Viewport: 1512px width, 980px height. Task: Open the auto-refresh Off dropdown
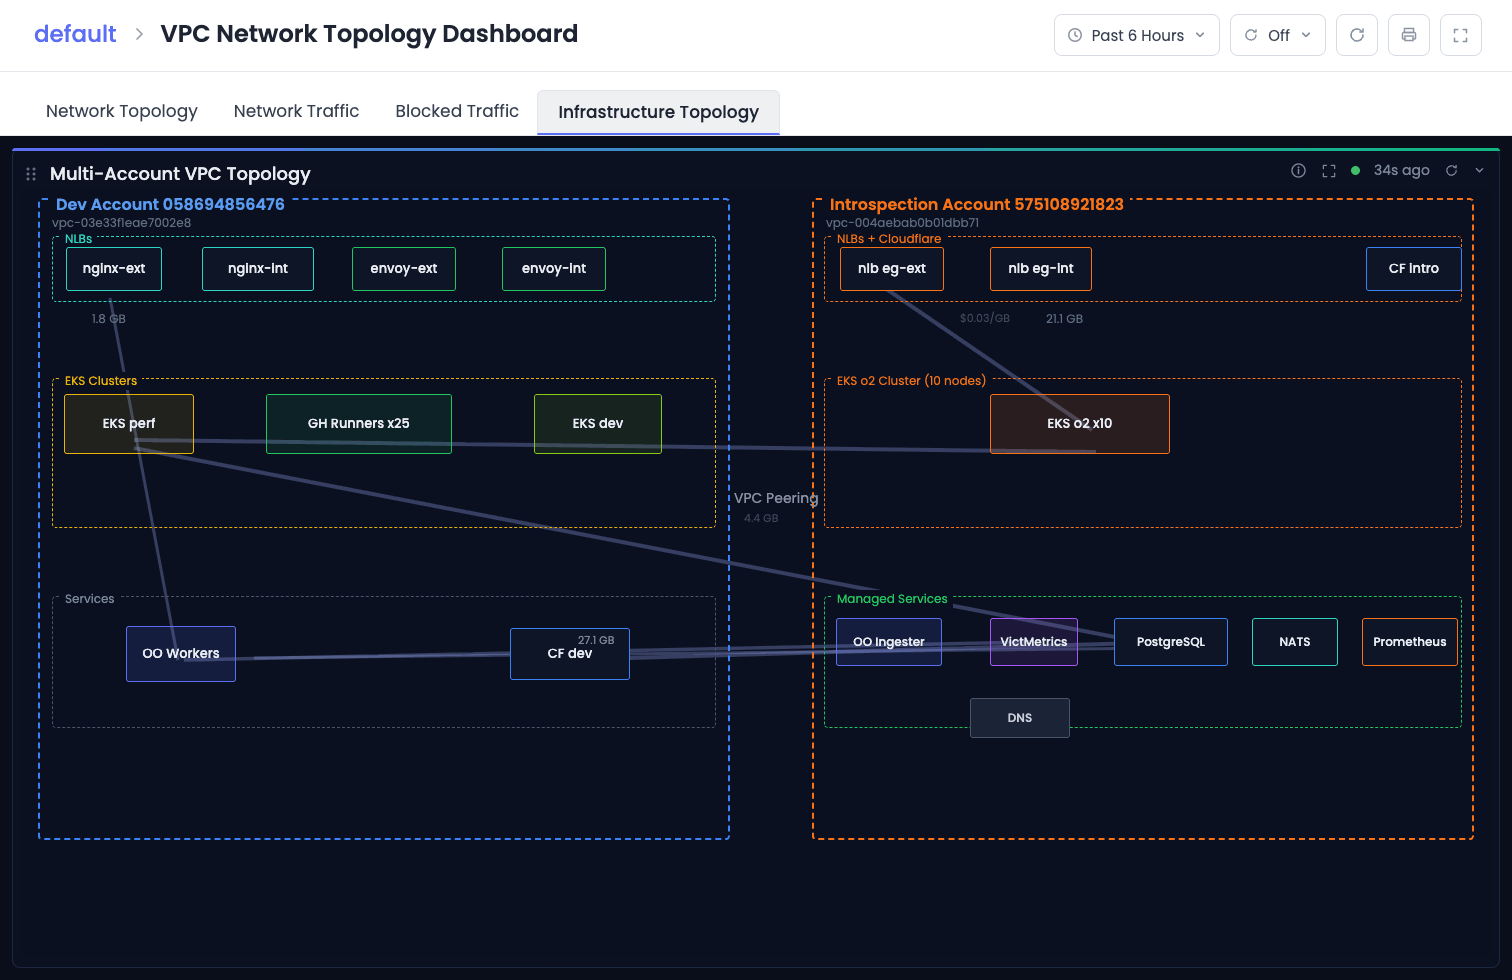point(1278,35)
